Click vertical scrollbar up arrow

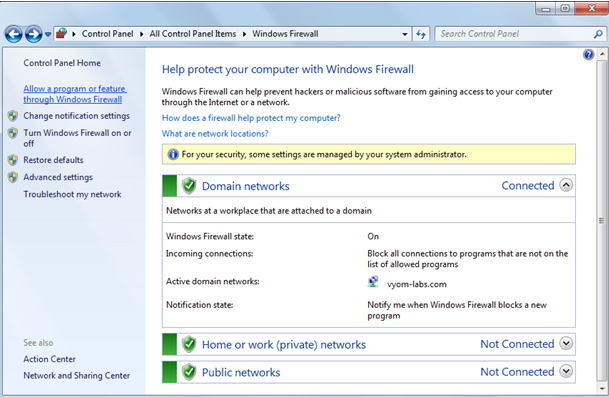(602, 54)
